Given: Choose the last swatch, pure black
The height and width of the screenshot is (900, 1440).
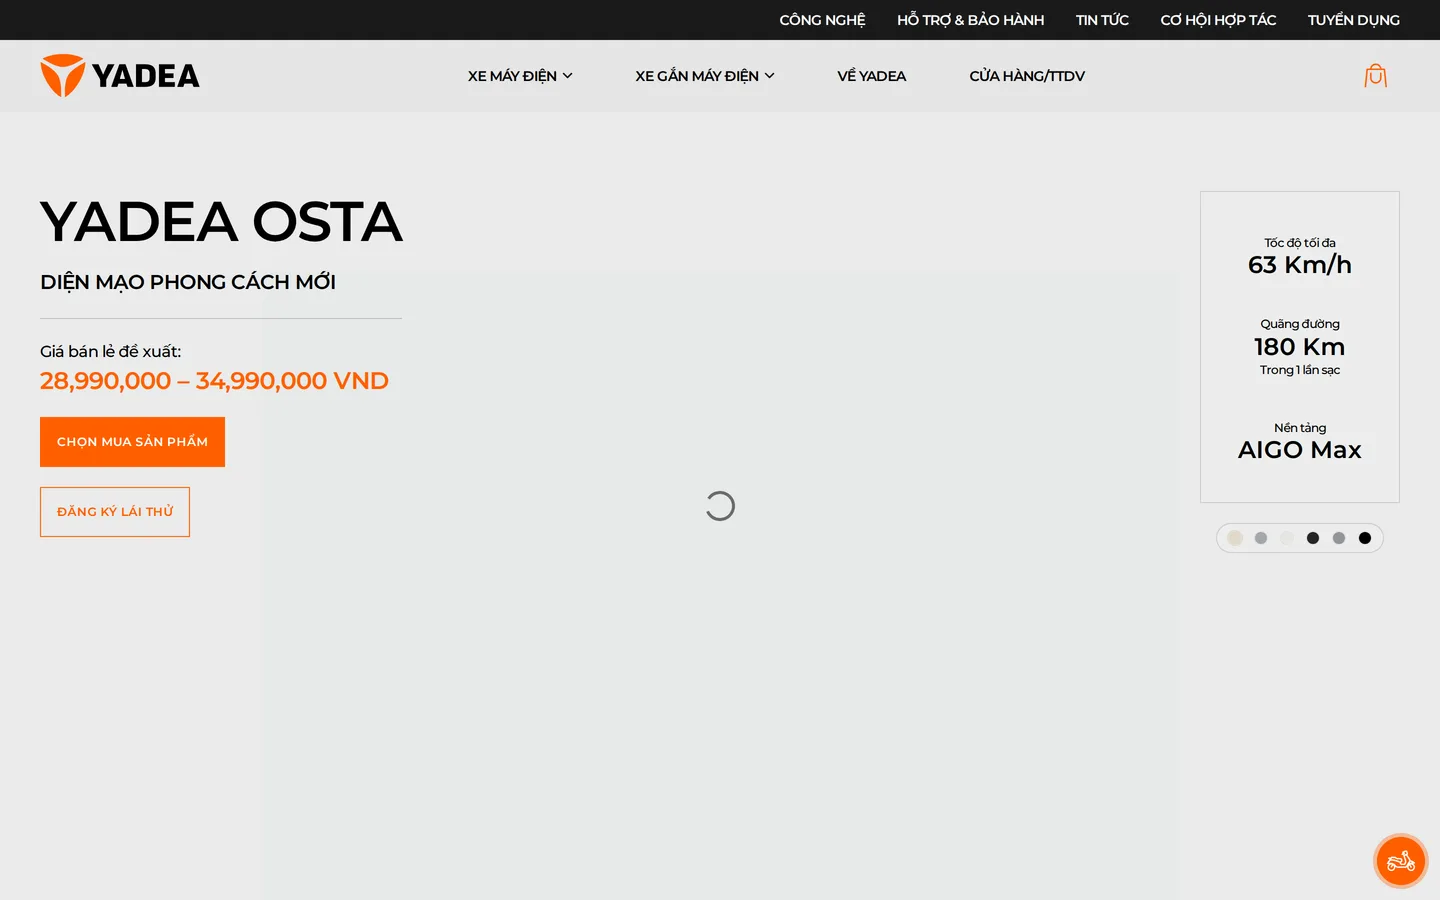Looking at the screenshot, I should tap(1365, 538).
